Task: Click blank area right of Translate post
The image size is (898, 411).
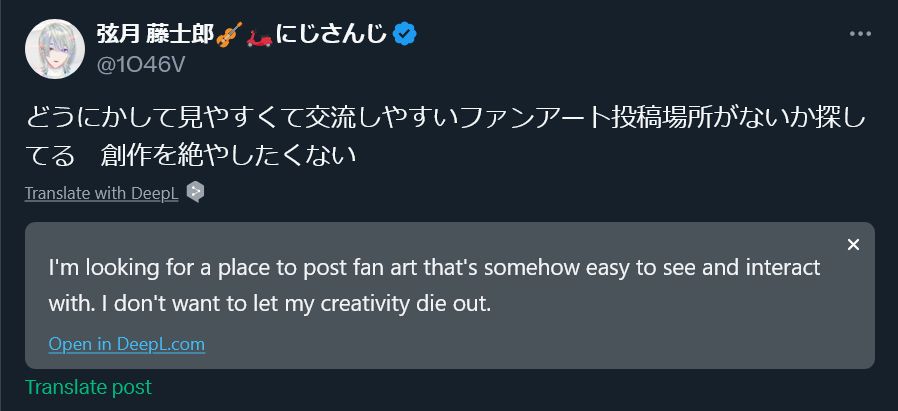Action: (500, 388)
